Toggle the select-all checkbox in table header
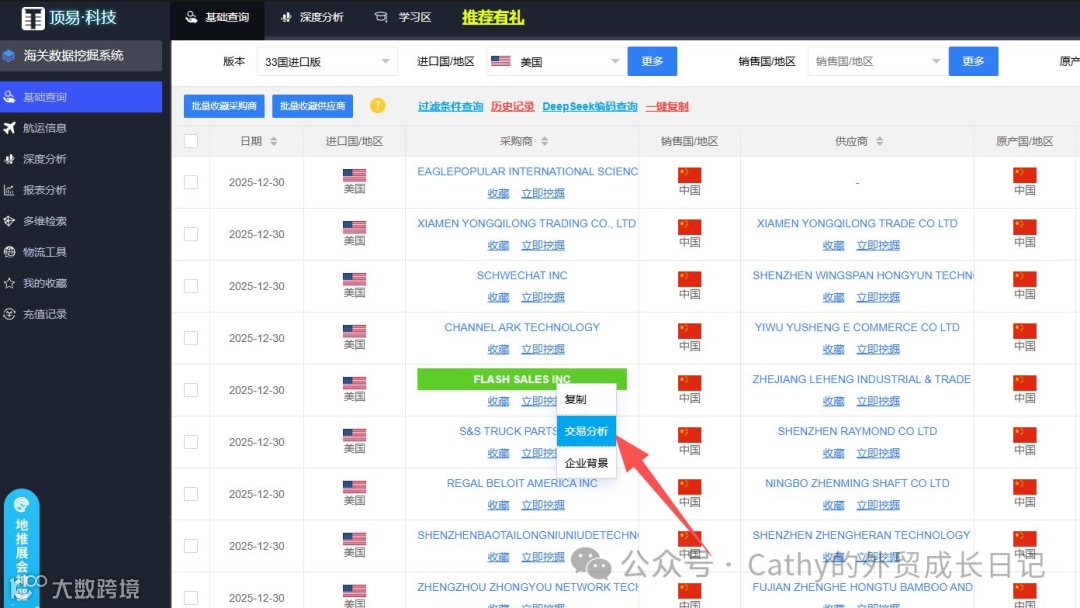This screenshot has width=1080, height=608. tap(191, 141)
